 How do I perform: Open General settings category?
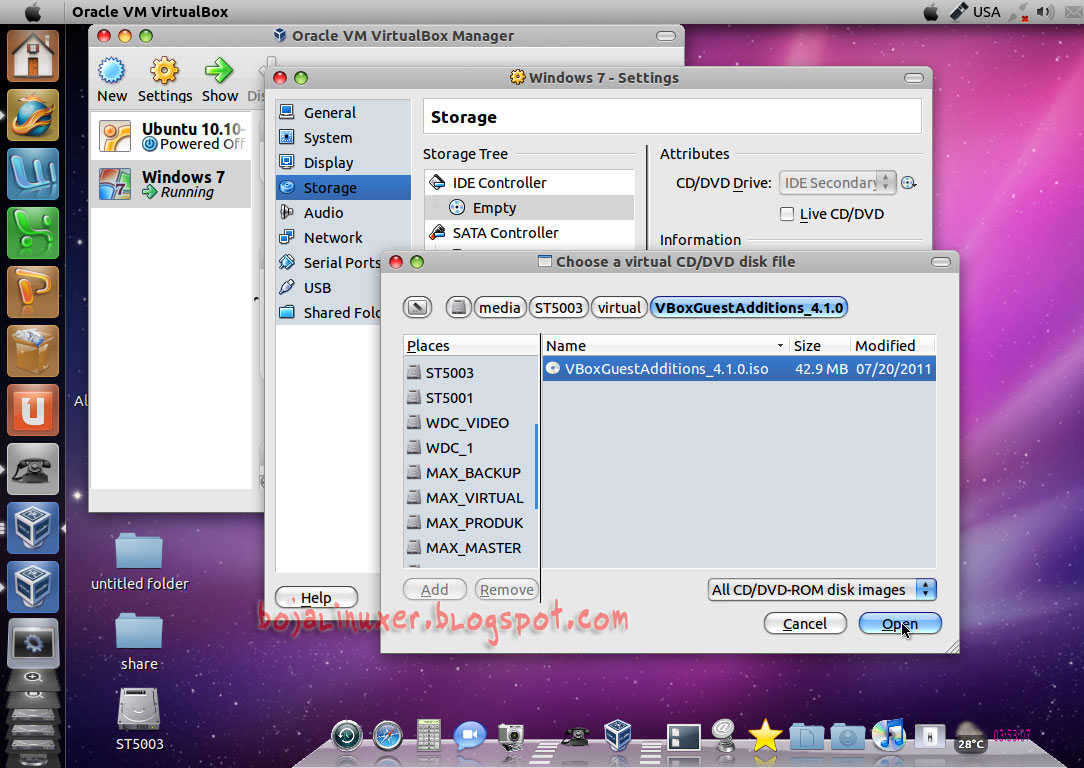coord(343,113)
